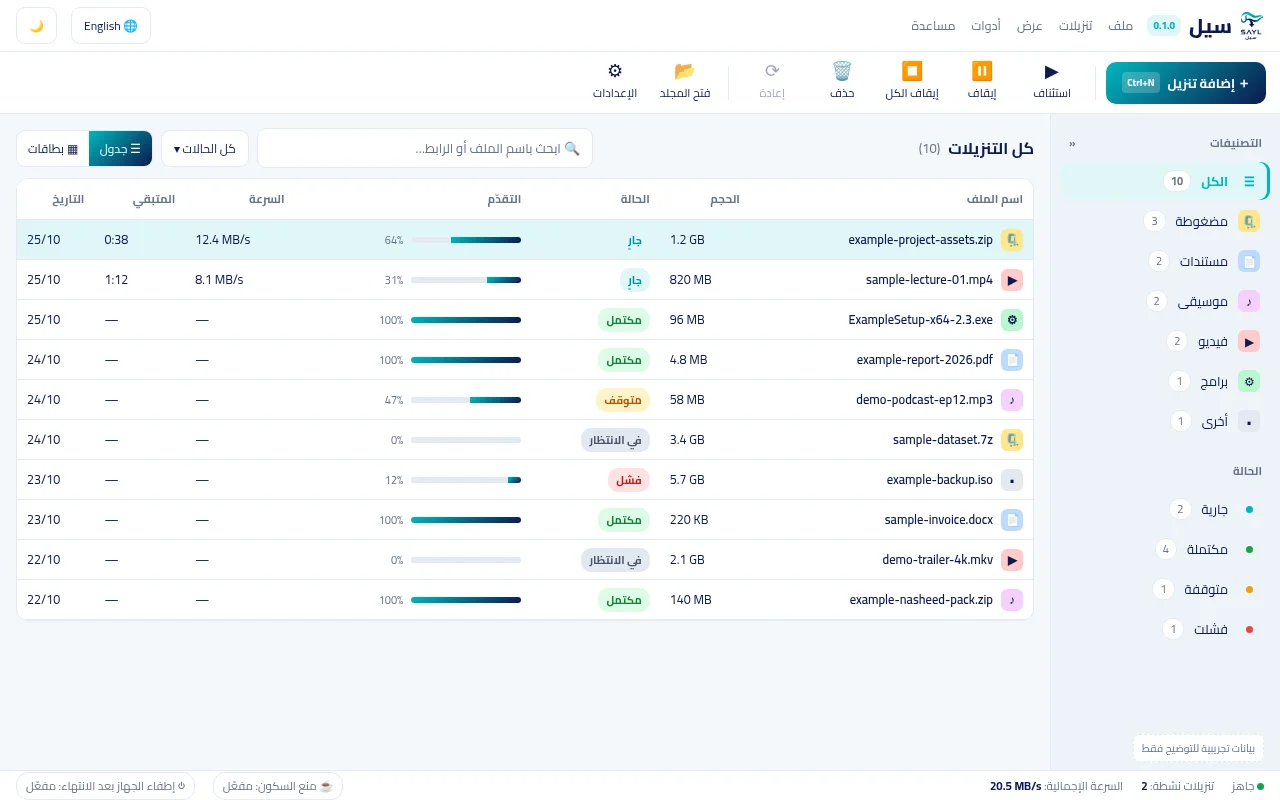Toggle sleep prevention (منع السكون) in status bar
1280x800 pixels.
278,786
